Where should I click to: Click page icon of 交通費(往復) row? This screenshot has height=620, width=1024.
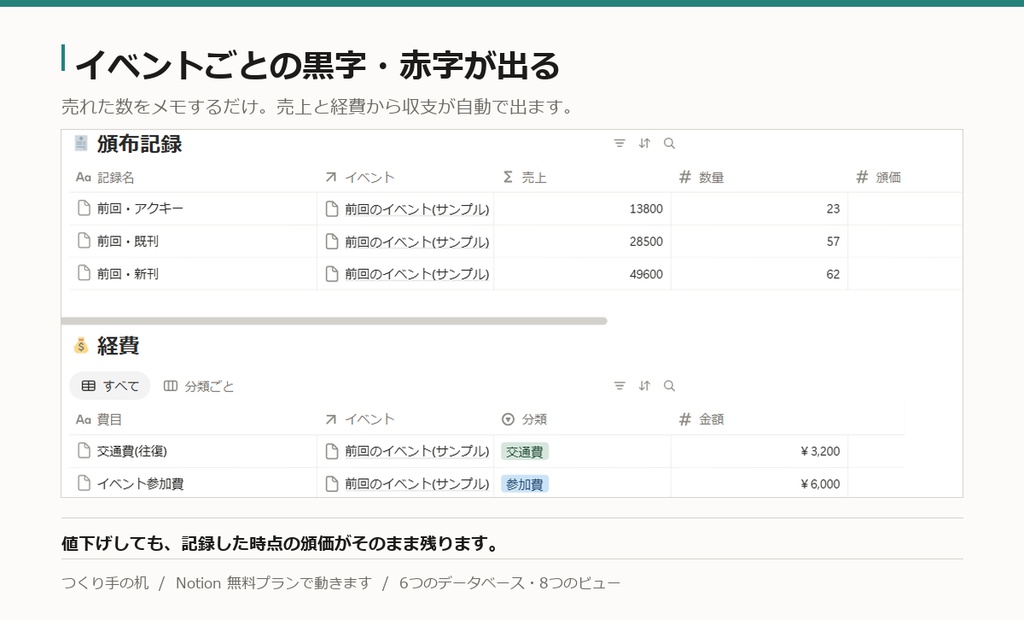click(x=84, y=450)
